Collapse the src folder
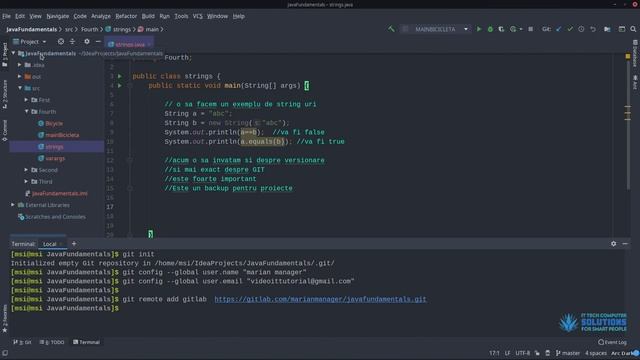This screenshot has height=360, width=640. point(20,88)
